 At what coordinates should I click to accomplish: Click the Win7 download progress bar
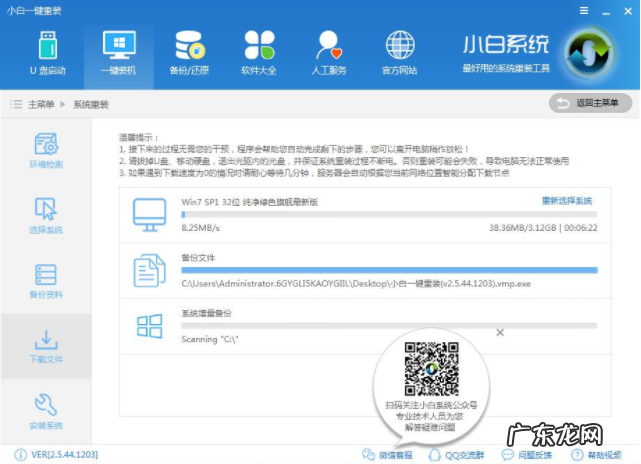point(389,214)
